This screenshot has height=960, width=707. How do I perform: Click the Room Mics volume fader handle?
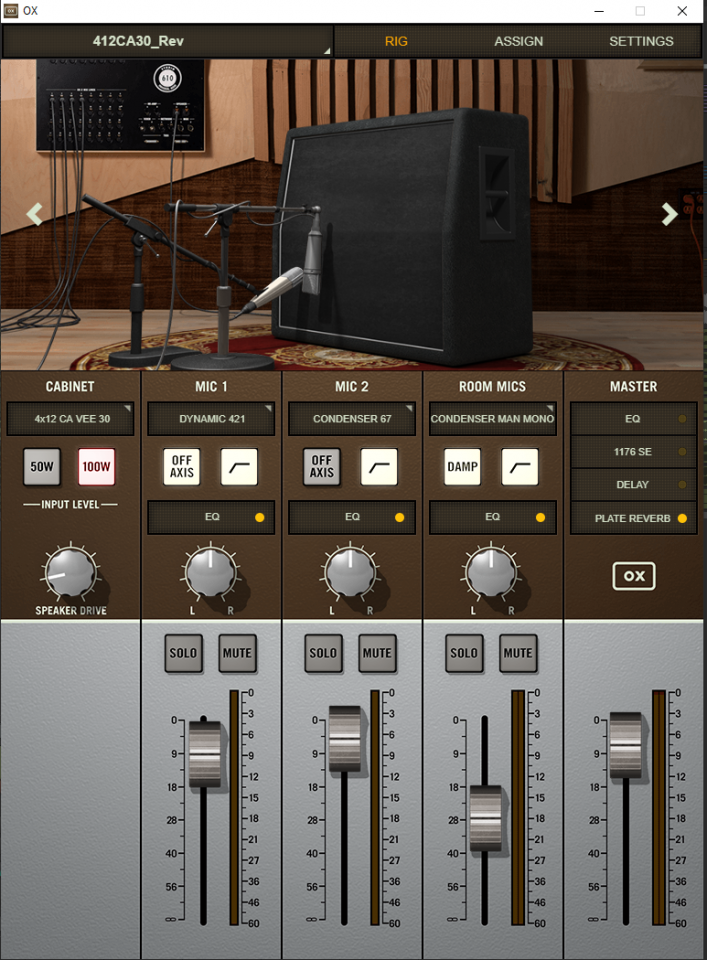point(485,818)
